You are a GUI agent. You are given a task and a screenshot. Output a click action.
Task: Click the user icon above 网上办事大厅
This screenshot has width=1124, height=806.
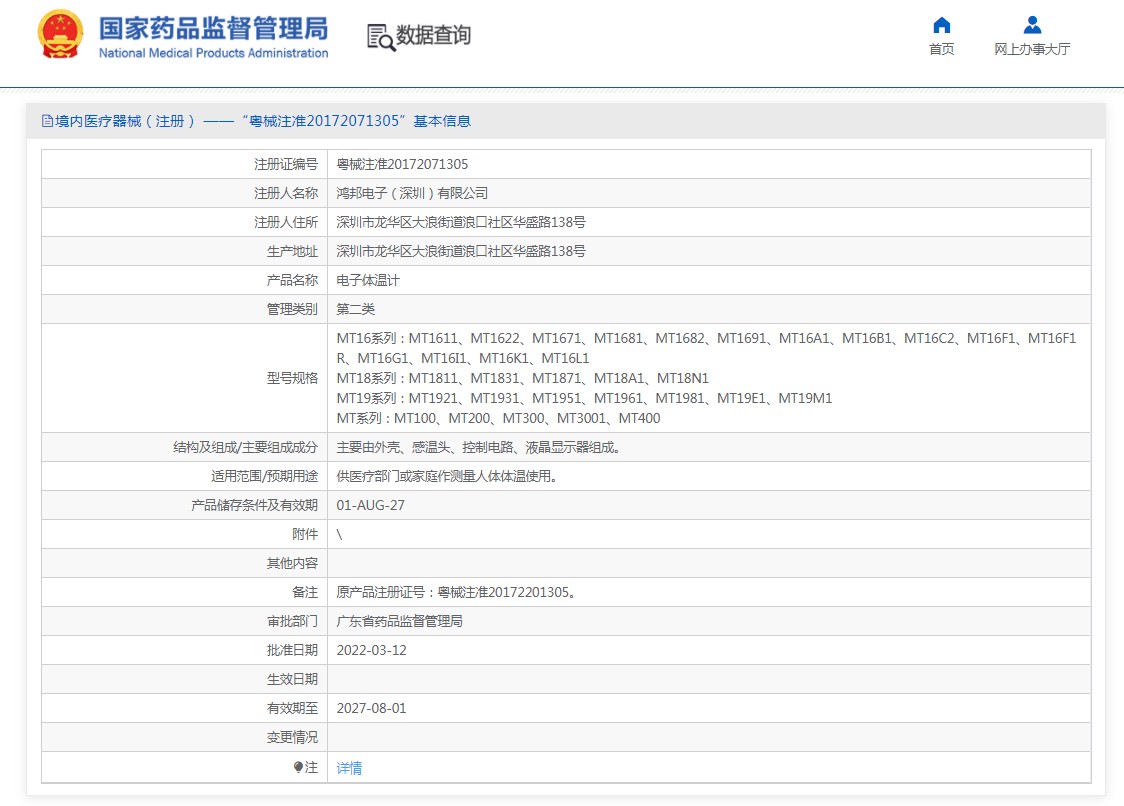tap(1032, 26)
